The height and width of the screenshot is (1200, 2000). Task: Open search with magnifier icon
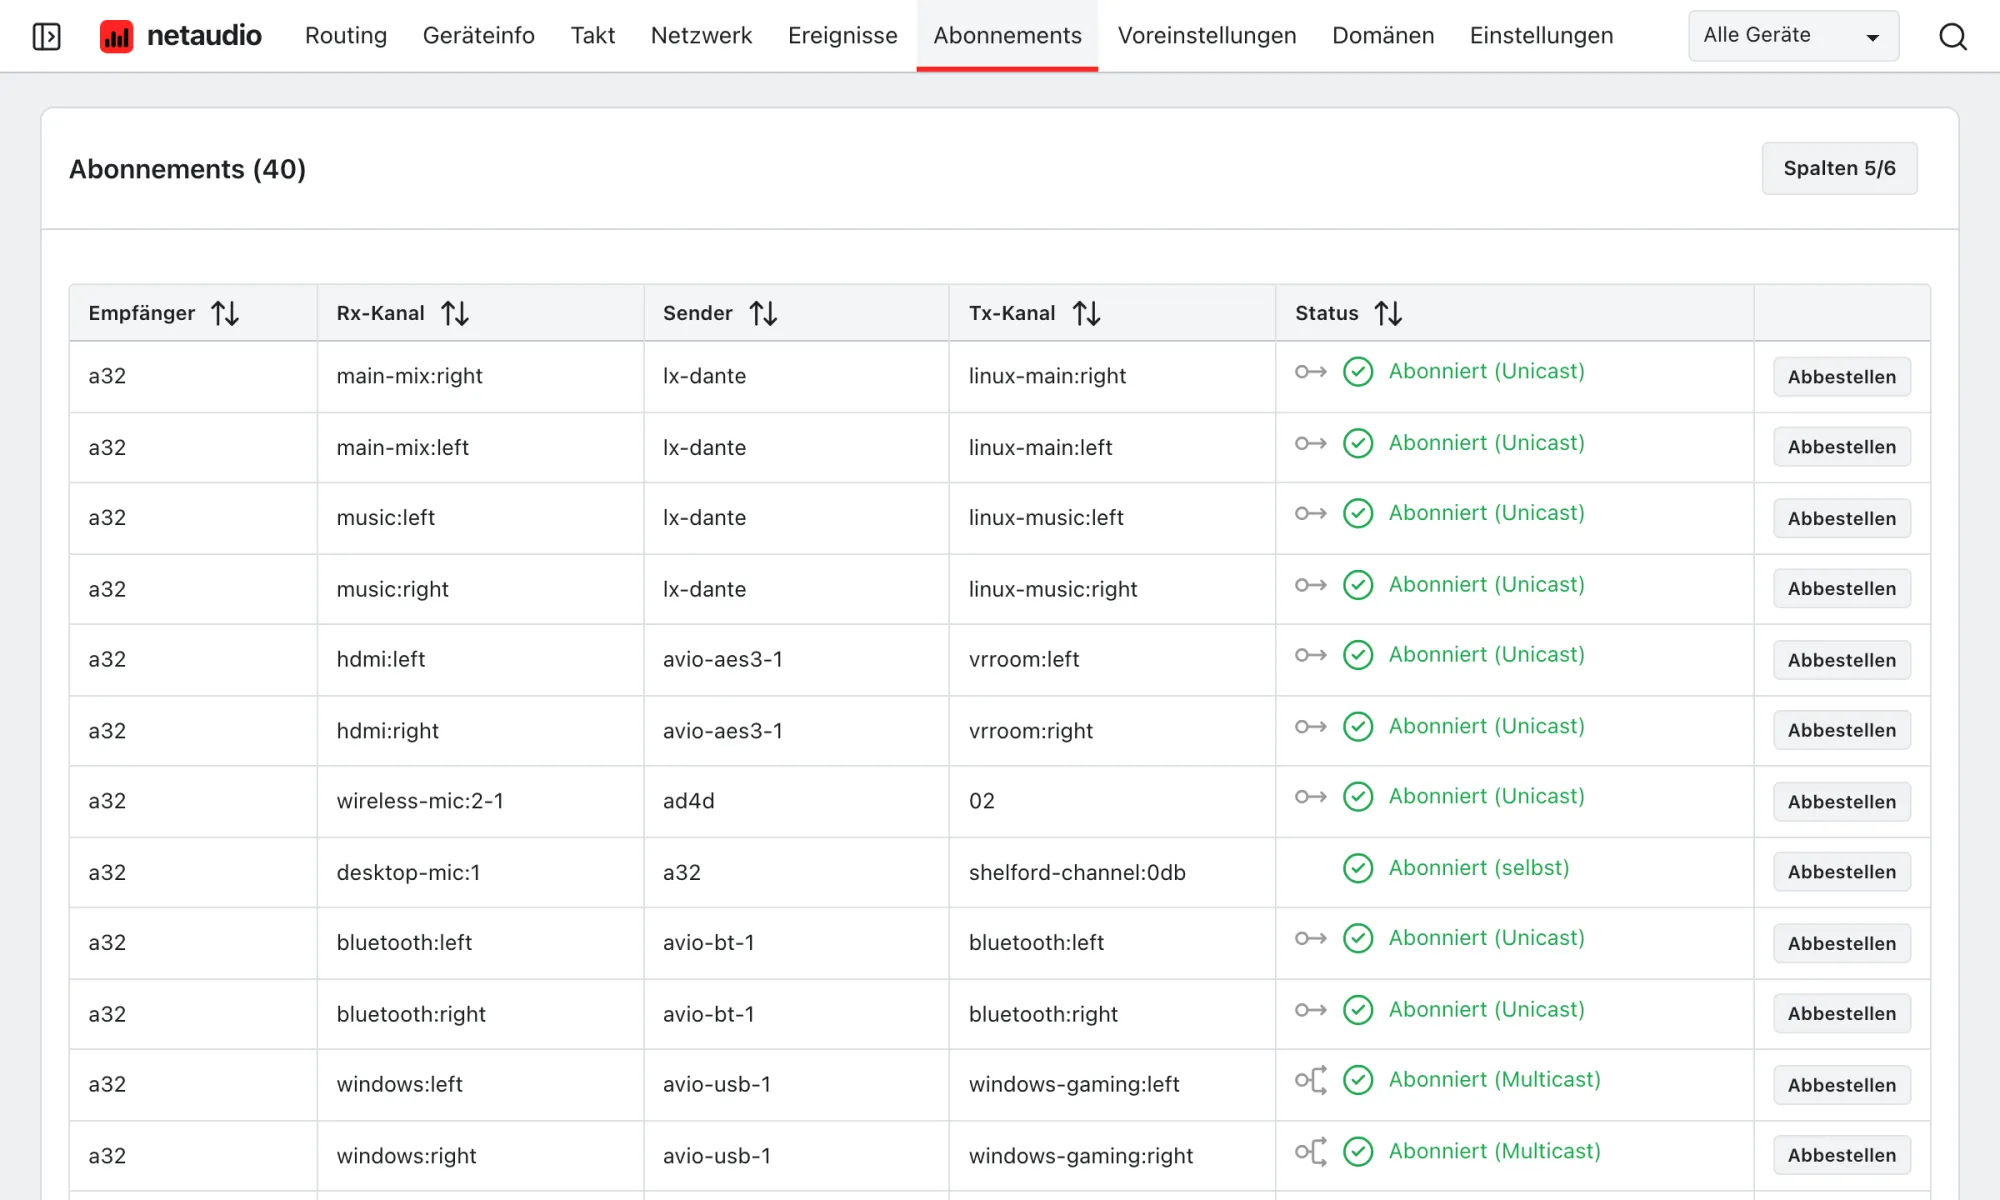click(1952, 36)
